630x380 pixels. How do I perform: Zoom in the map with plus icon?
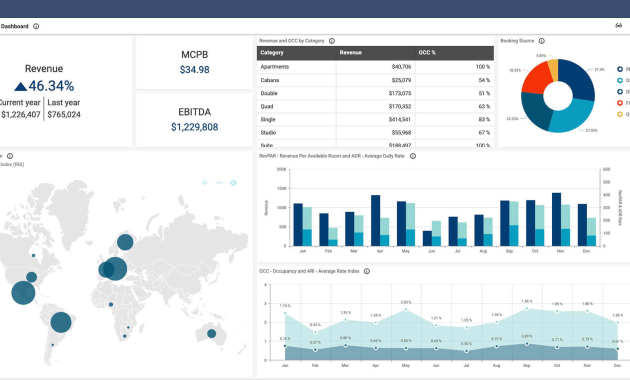205,183
